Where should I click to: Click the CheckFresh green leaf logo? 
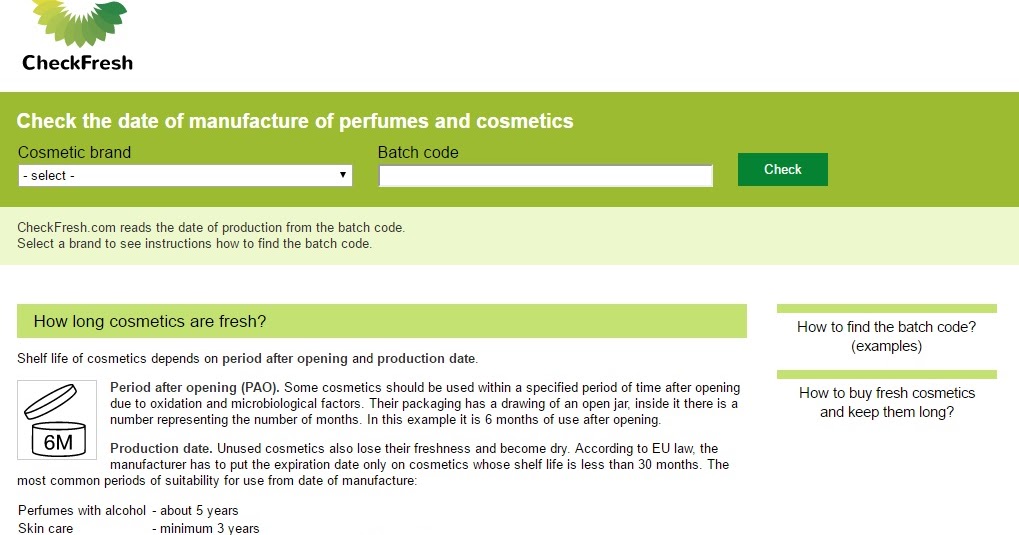coord(78,23)
